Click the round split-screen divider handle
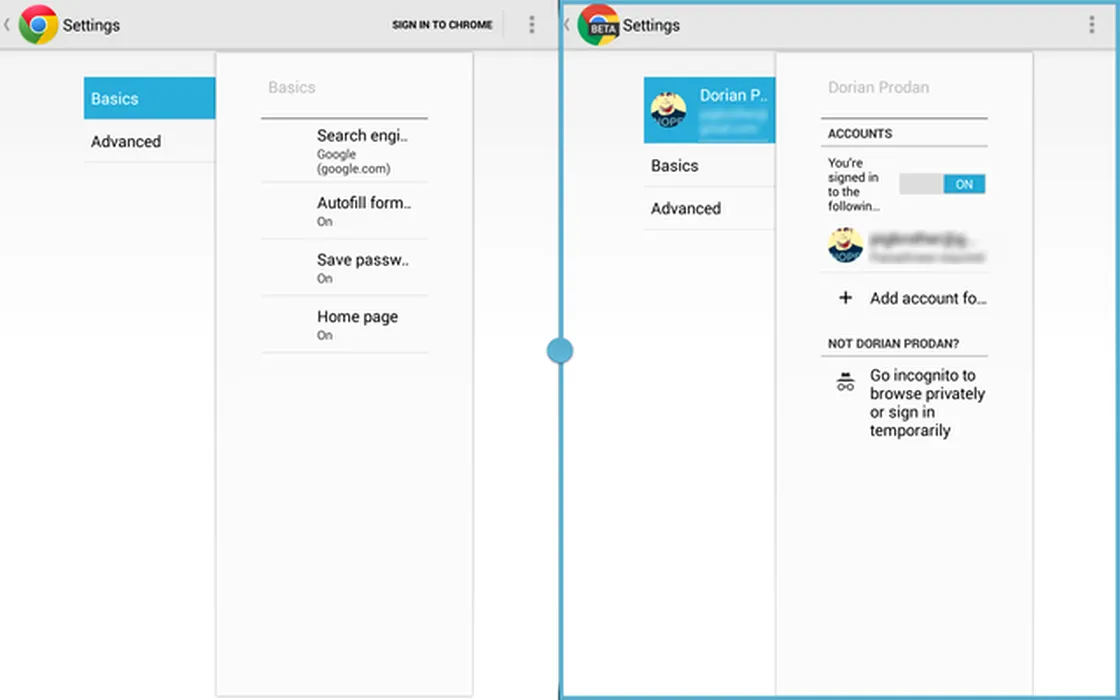This screenshot has height=700, width=1120. point(560,351)
